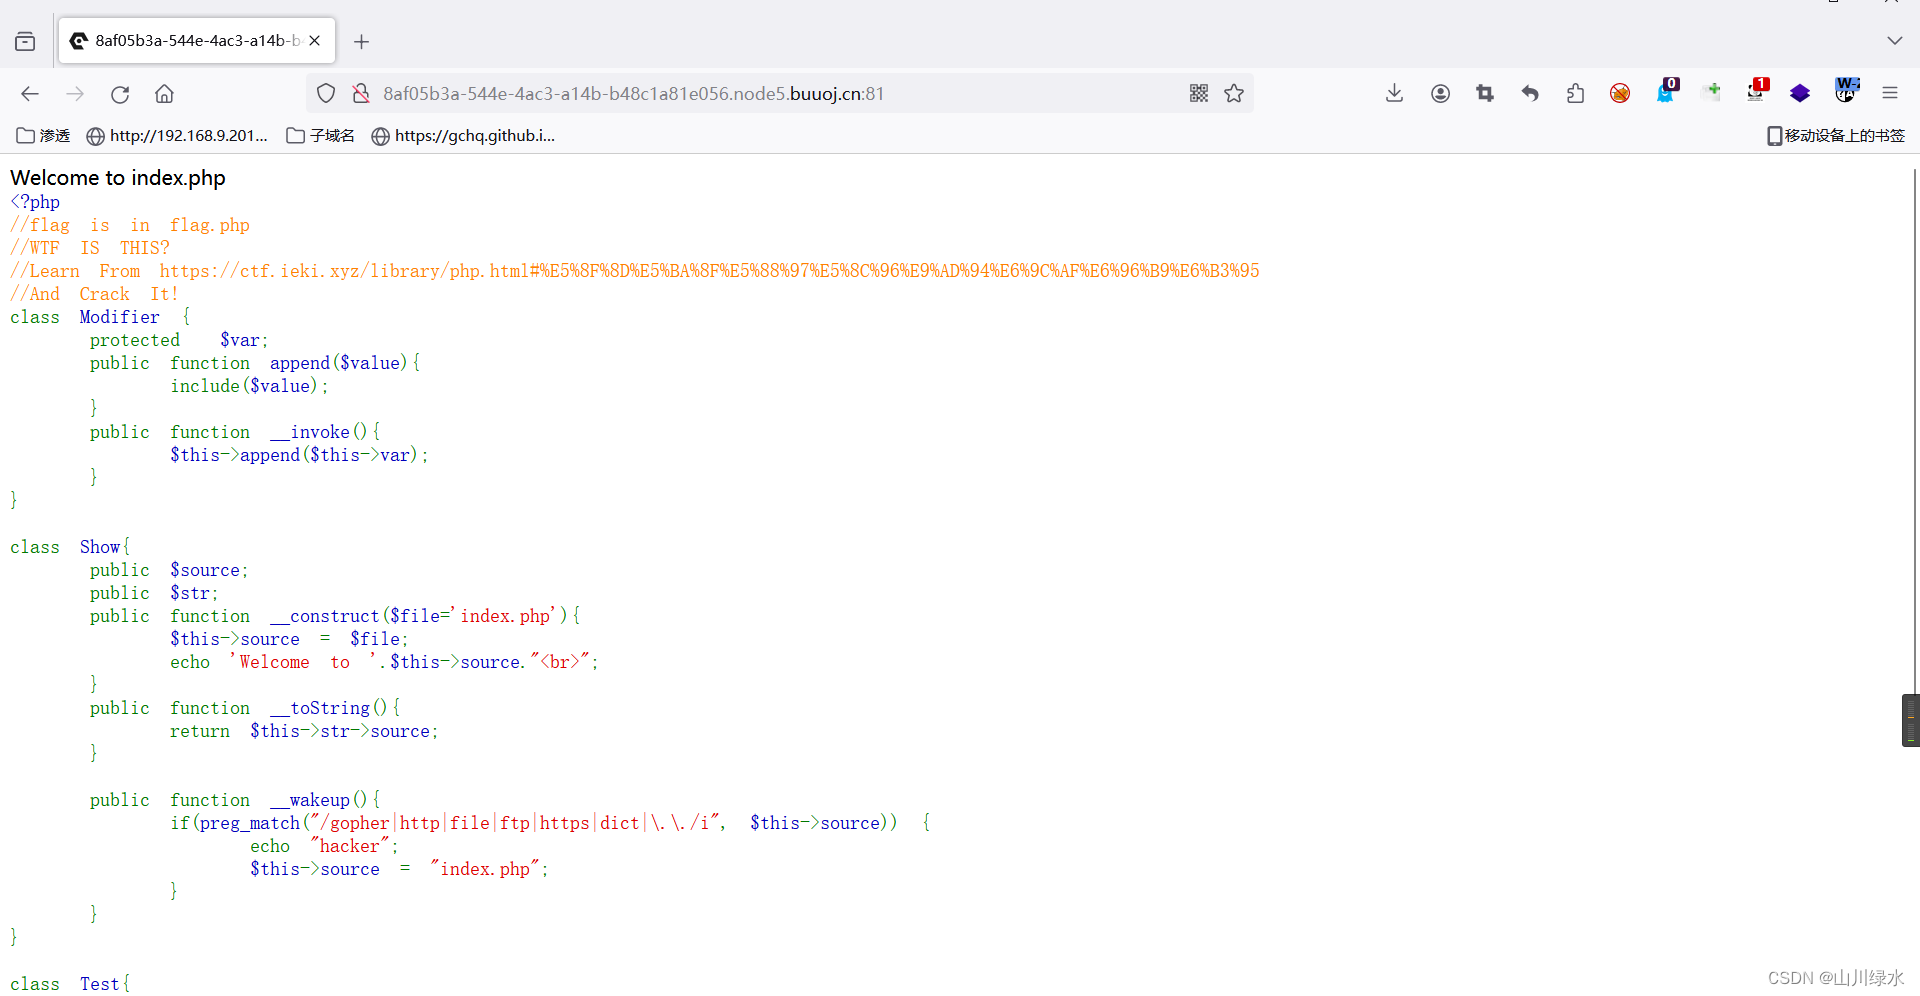Image resolution: width=1920 pixels, height=996 pixels.
Task: Click the 'echo "hacker";' line
Action: point(324,846)
